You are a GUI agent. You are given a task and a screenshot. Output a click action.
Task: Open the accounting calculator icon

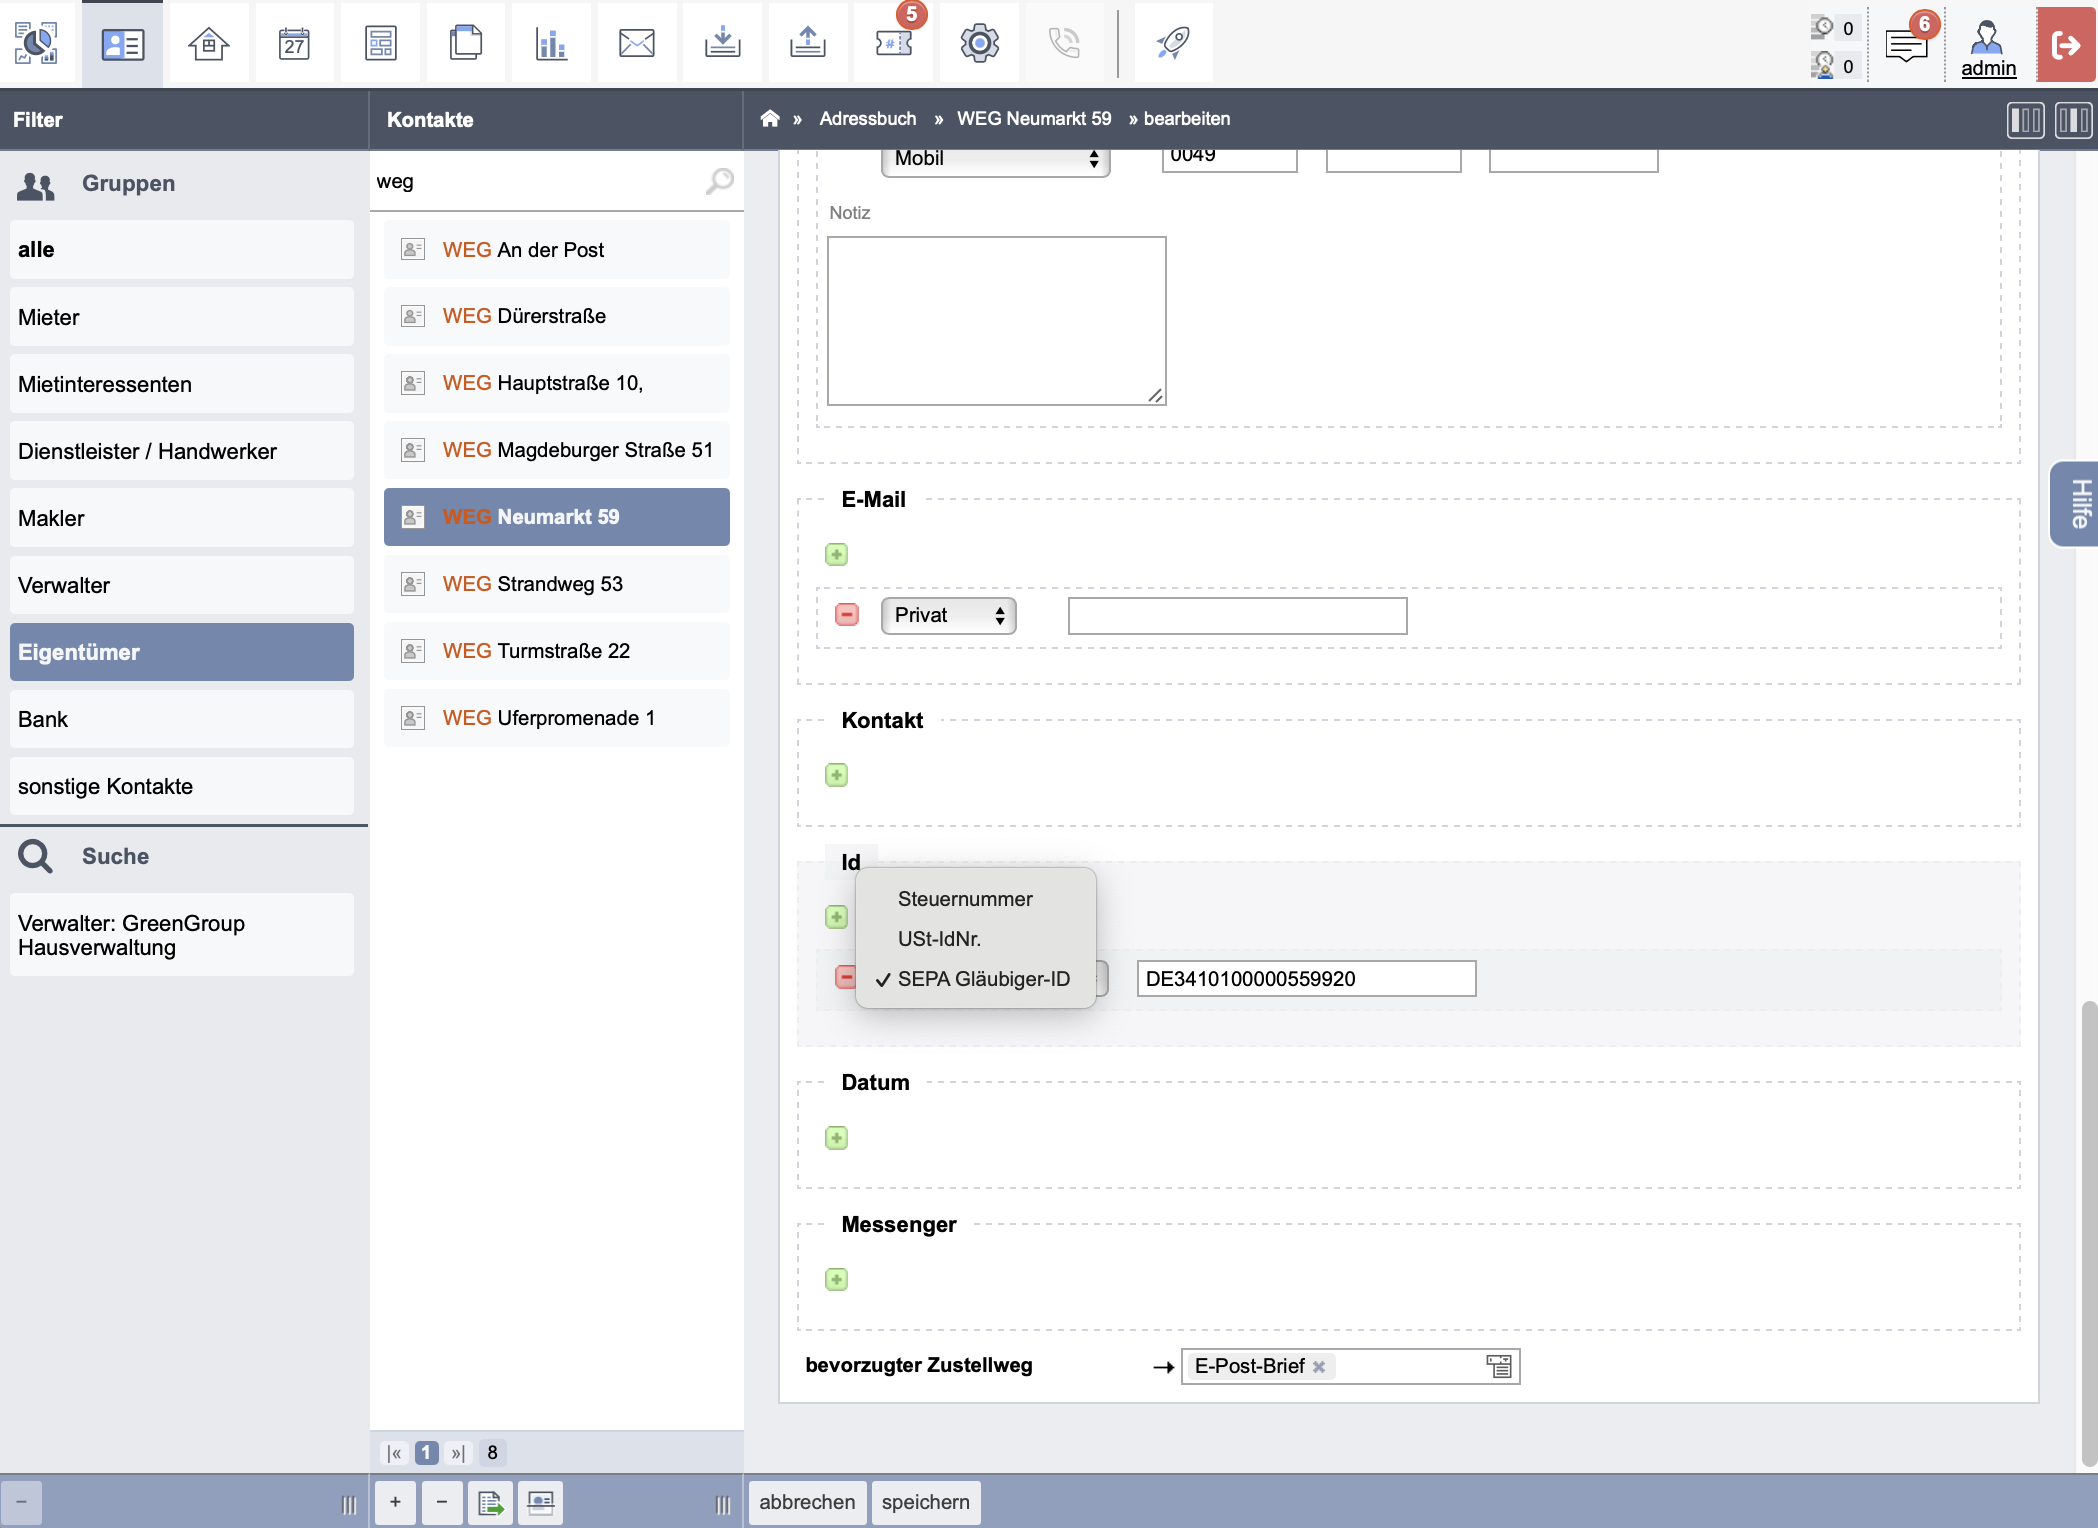[x=380, y=43]
